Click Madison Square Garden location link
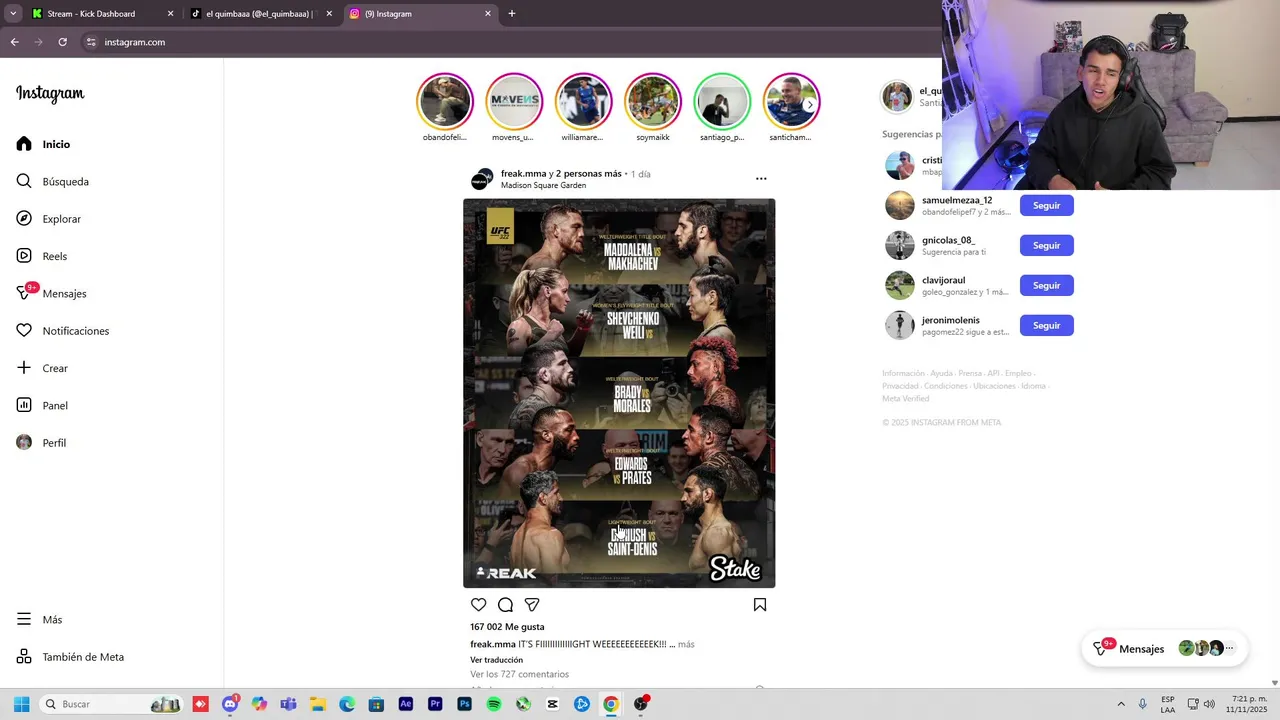 (543, 186)
